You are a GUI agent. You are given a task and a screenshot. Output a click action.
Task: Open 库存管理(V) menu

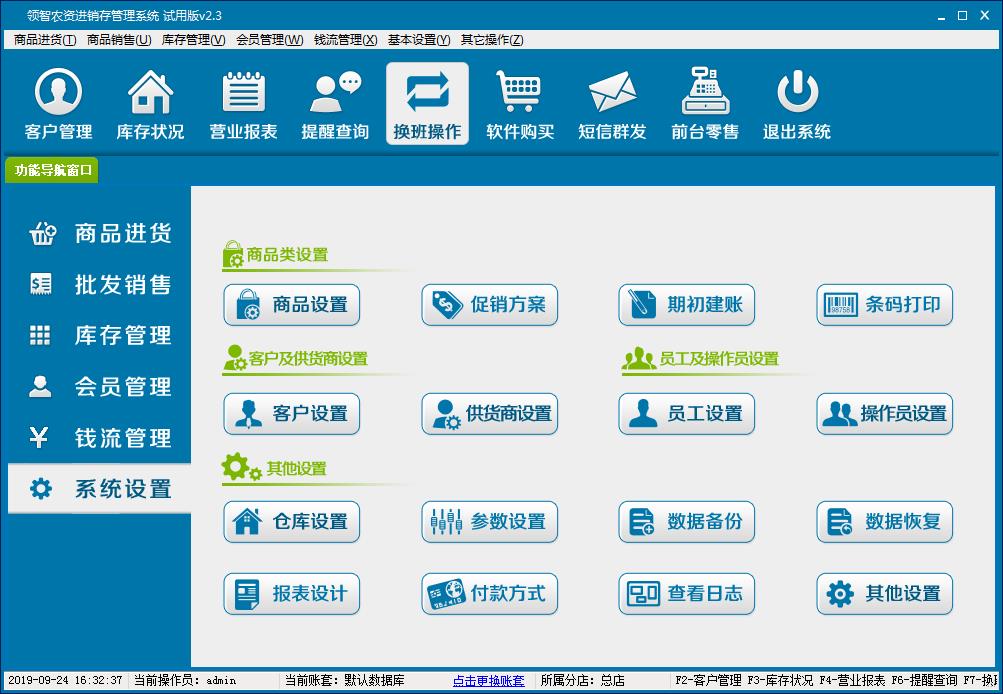193,40
